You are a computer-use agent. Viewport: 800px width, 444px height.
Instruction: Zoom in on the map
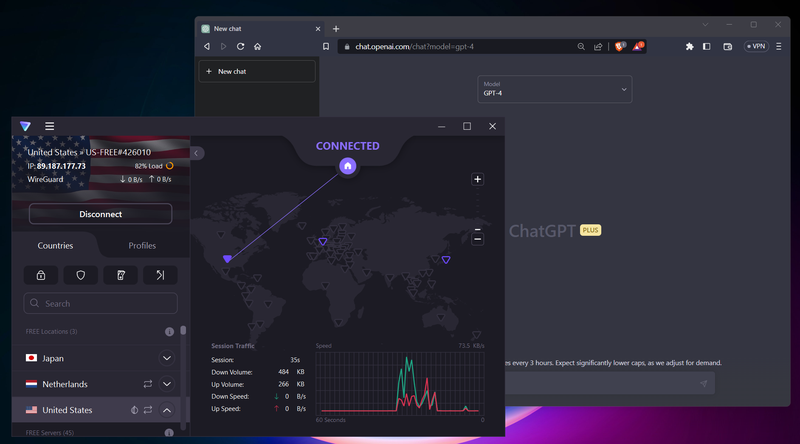[478, 179]
